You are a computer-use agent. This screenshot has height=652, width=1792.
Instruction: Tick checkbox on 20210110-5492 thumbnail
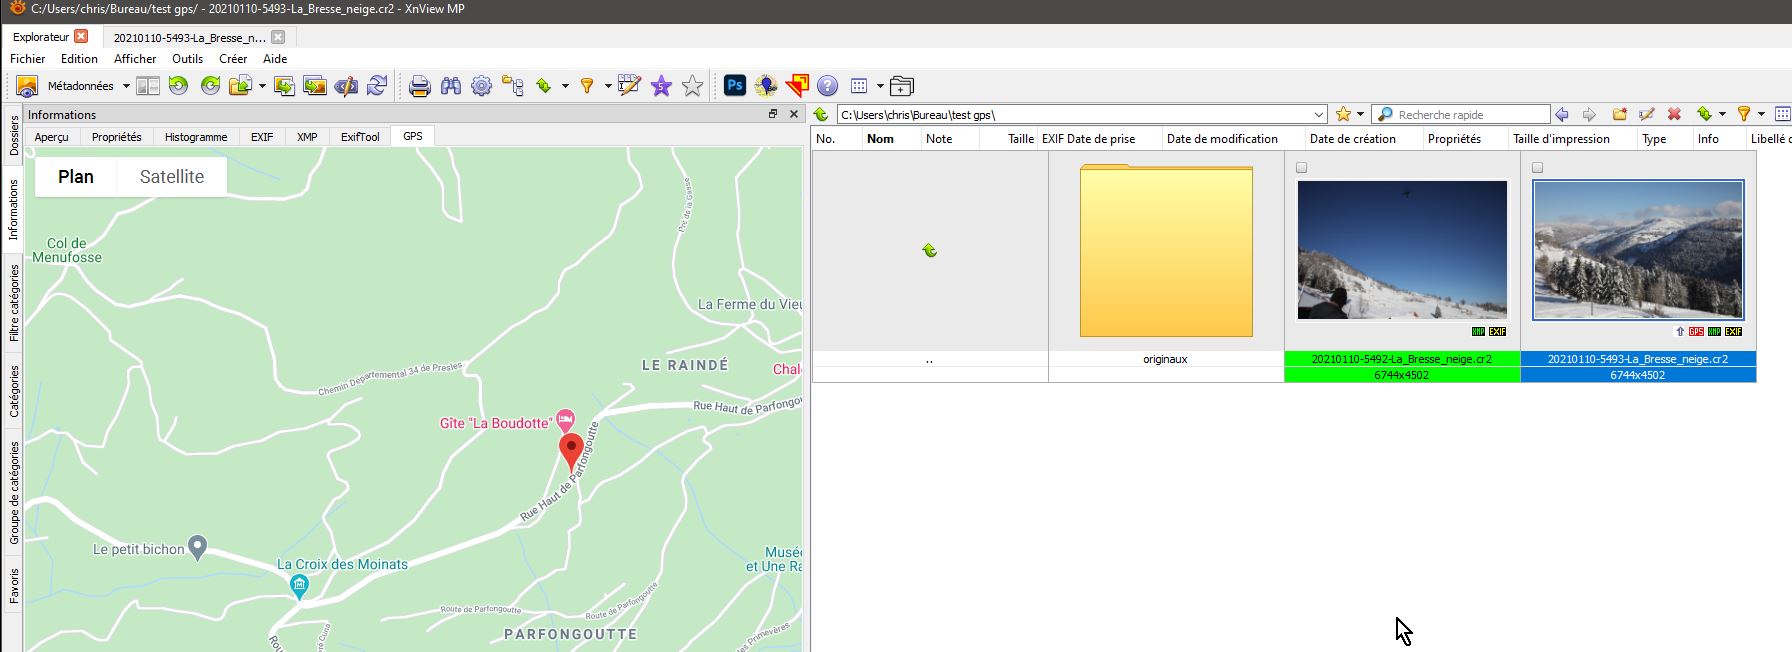coord(1301,168)
